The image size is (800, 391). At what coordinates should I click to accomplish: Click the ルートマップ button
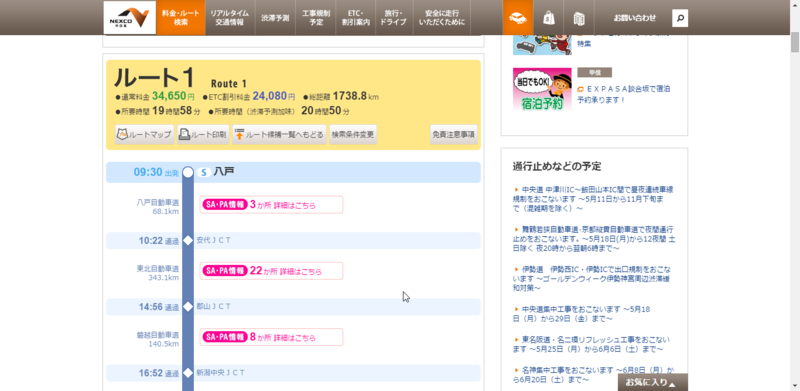pos(144,135)
